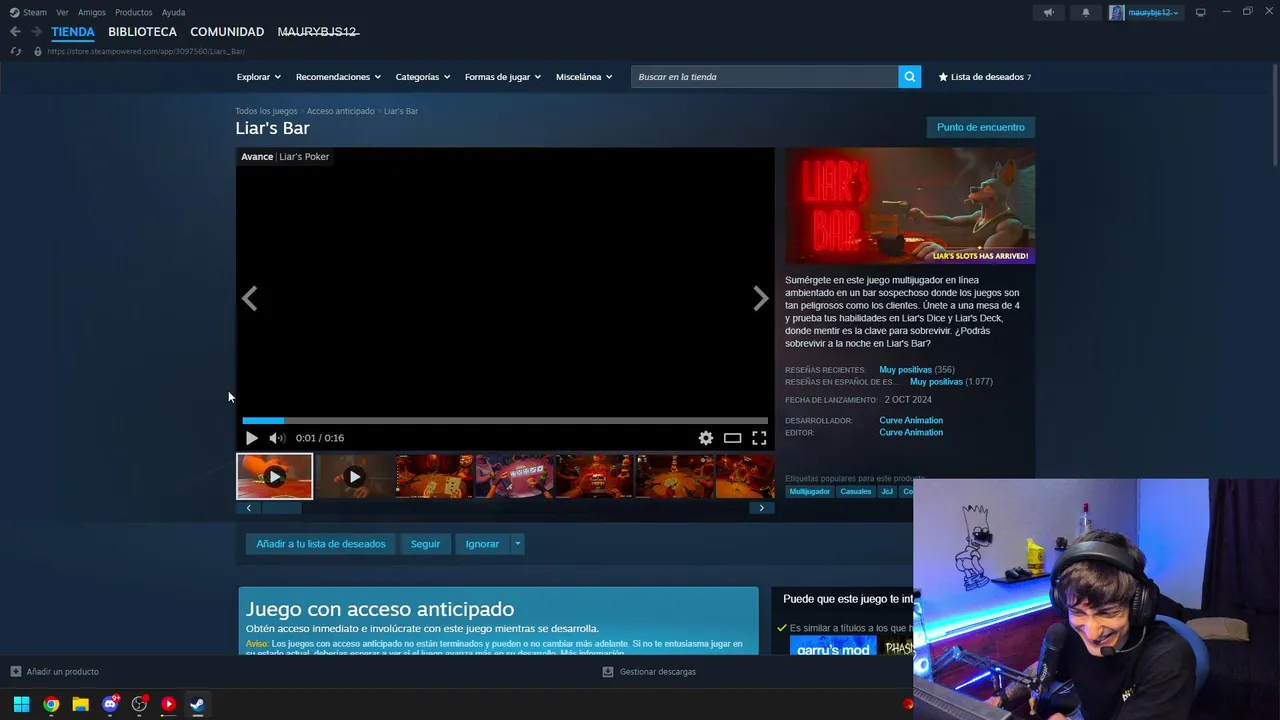This screenshot has height=720, width=1280.
Task: Click the Multijugador tag
Action: point(810,492)
